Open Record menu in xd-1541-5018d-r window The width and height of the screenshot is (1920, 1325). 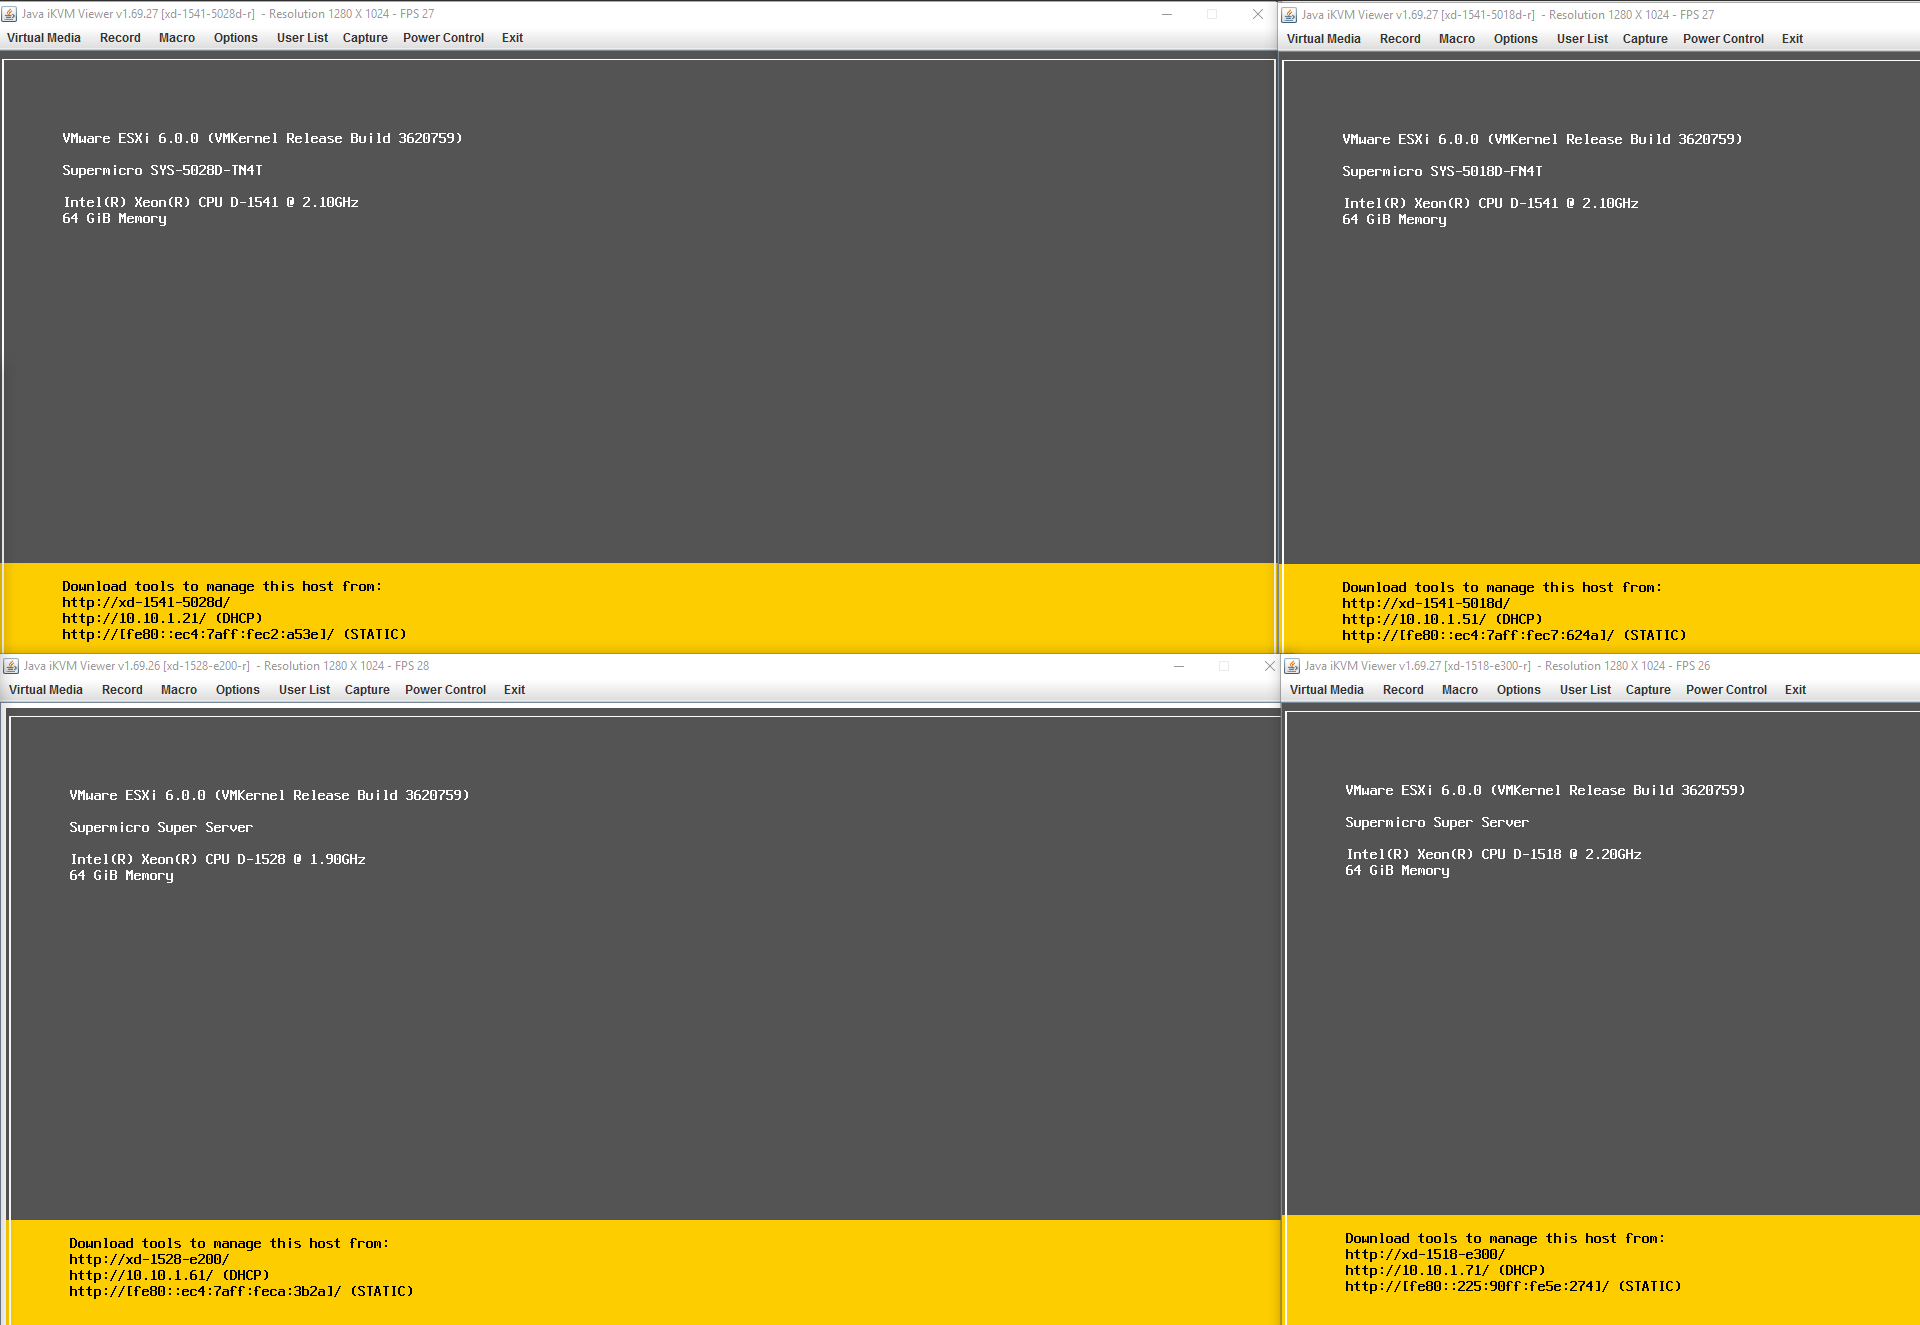(1400, 39)
